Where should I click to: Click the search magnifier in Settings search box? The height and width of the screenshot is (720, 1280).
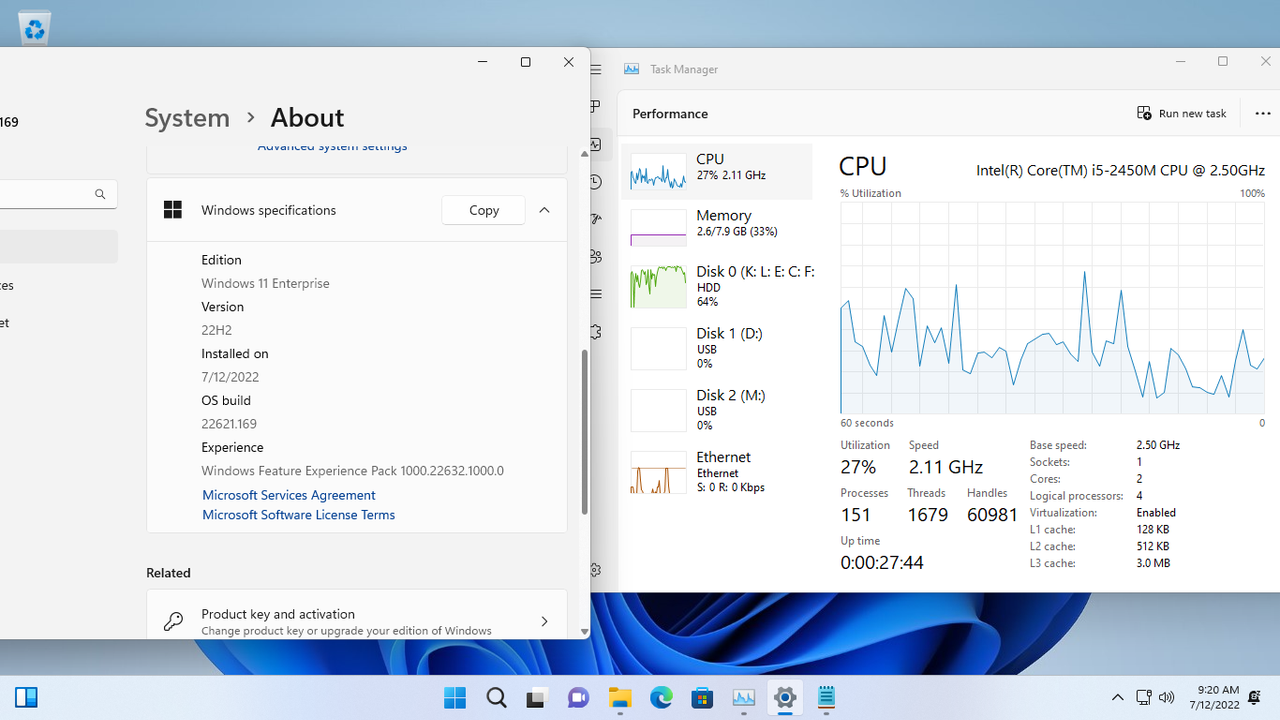click(100, 194)
